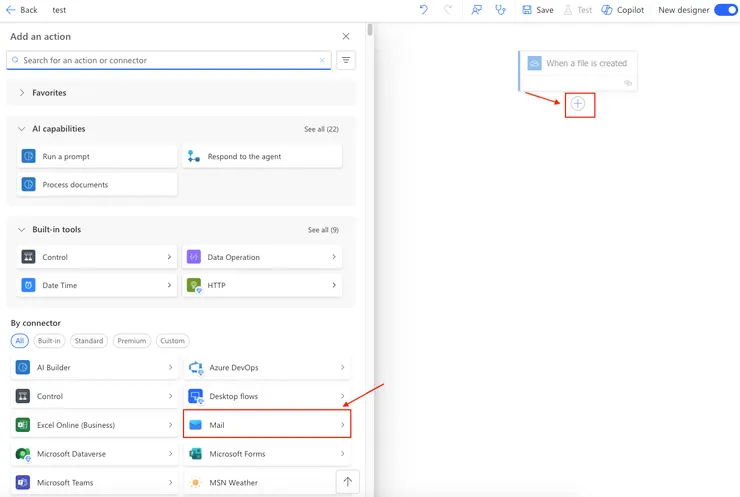Click the plus button below the trigger
This screenshot has height=497, width=740.
click(578, 104)
